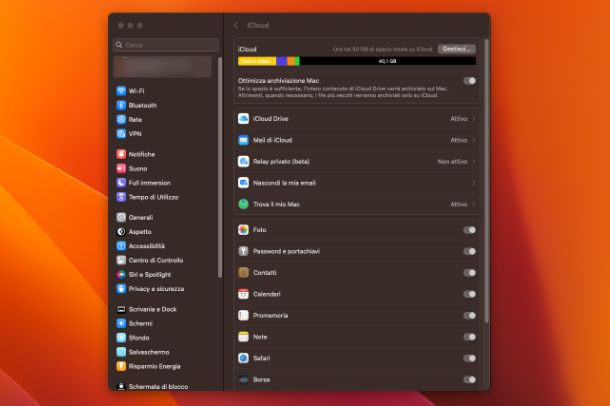Viewport: 610px width, 406px height.
Task: Click the Safari compass icon
Action: click(244, 358)
